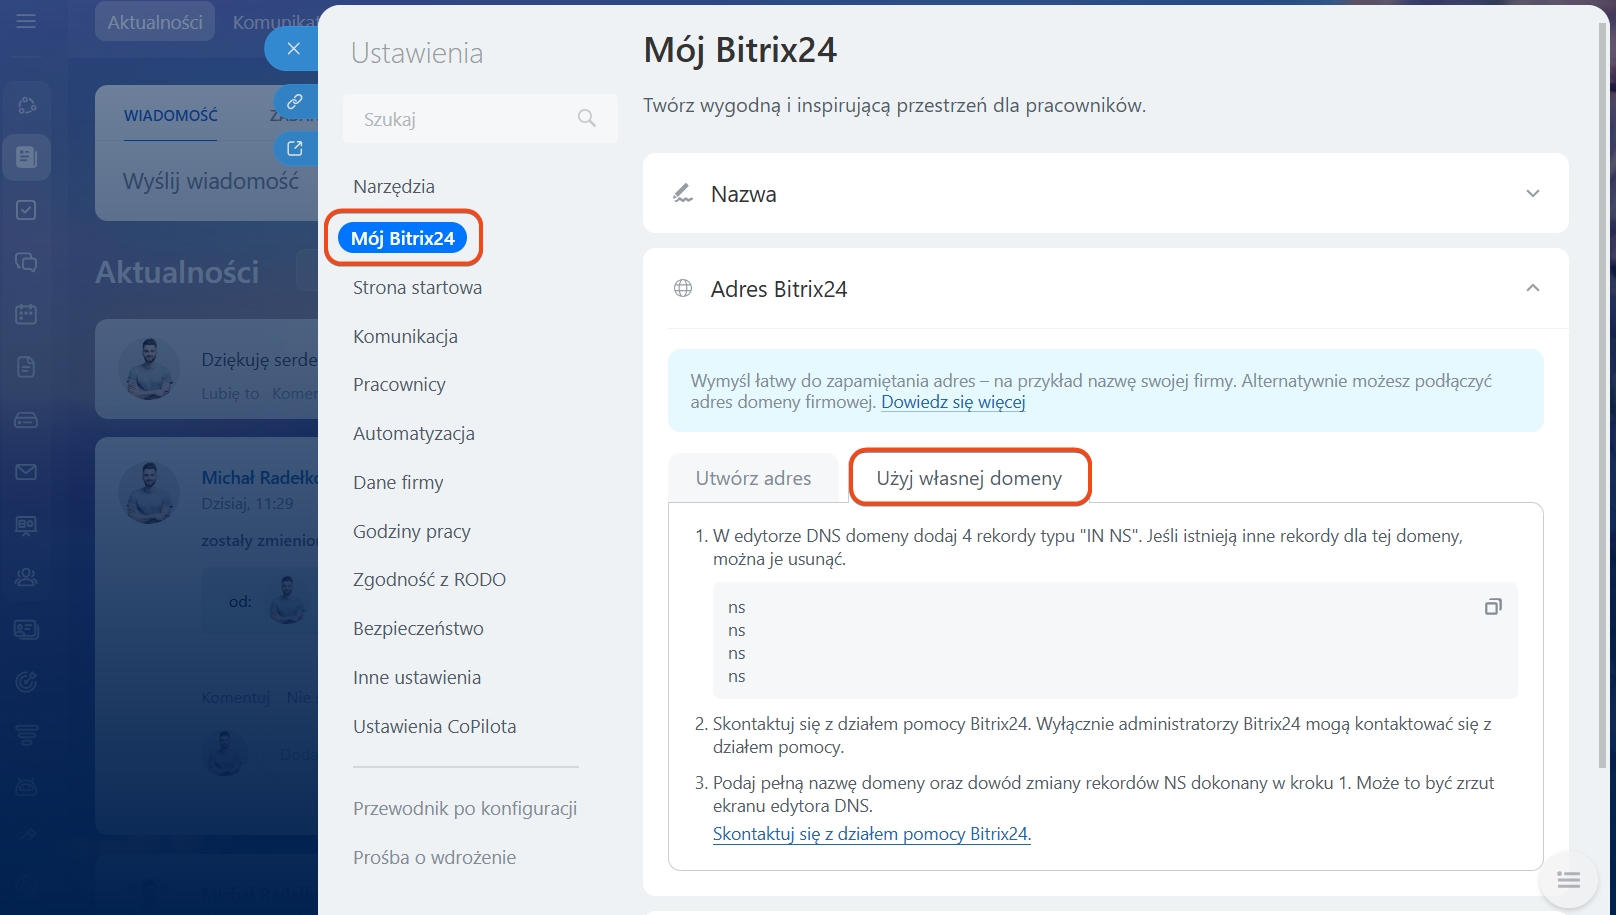Select Strona startowa in settings menu
Screen dimensions: 1616x915
point(417,288)
